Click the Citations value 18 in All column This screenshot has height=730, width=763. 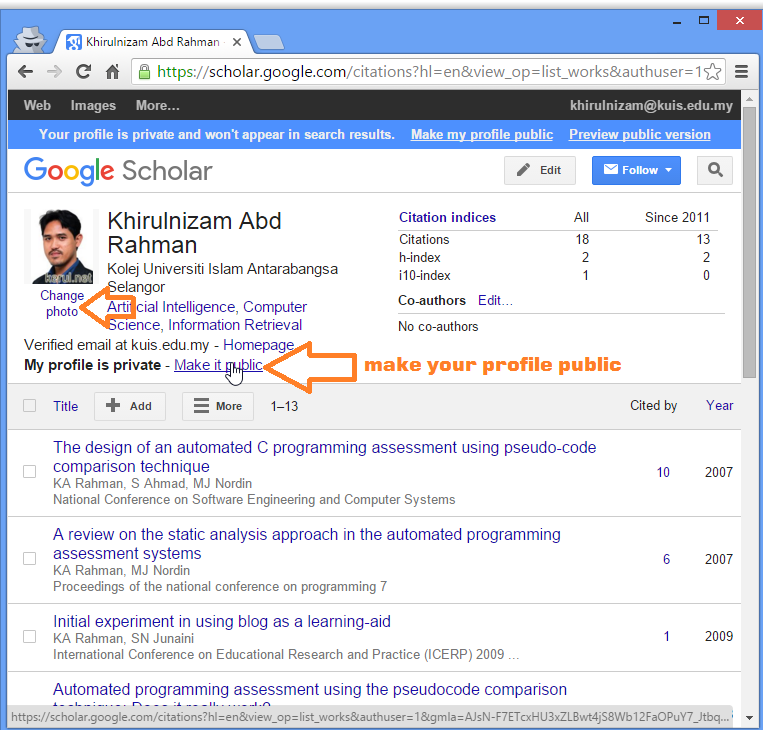pos(582,239)
